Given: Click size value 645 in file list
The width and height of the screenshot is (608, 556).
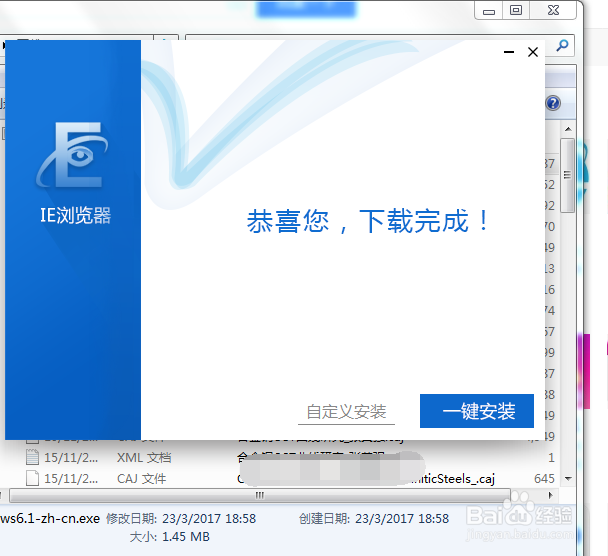Looking at the screenshot, I should point(544,479).
